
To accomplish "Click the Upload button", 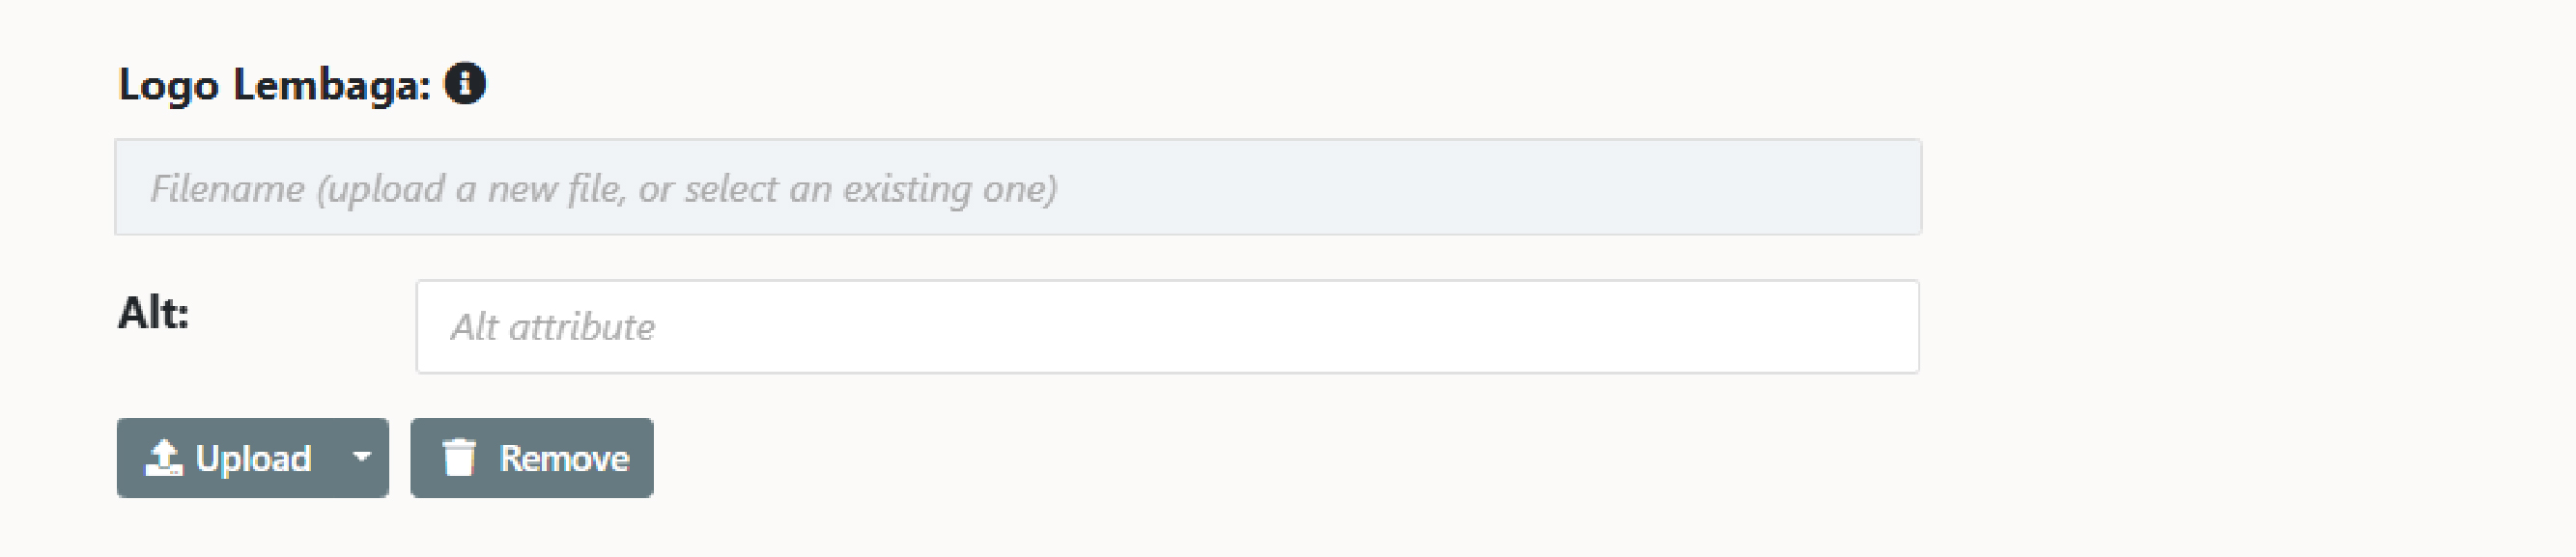I will [x=227, y=457].
